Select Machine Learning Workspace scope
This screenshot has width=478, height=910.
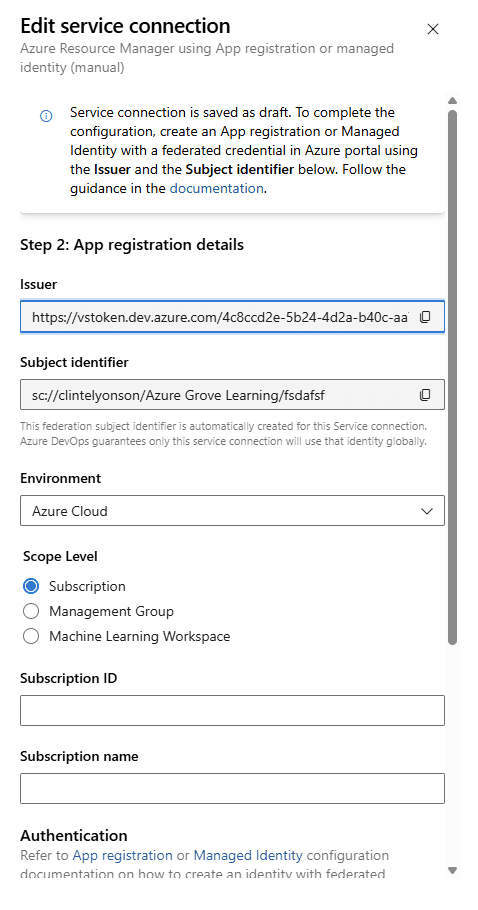(31, 636)
